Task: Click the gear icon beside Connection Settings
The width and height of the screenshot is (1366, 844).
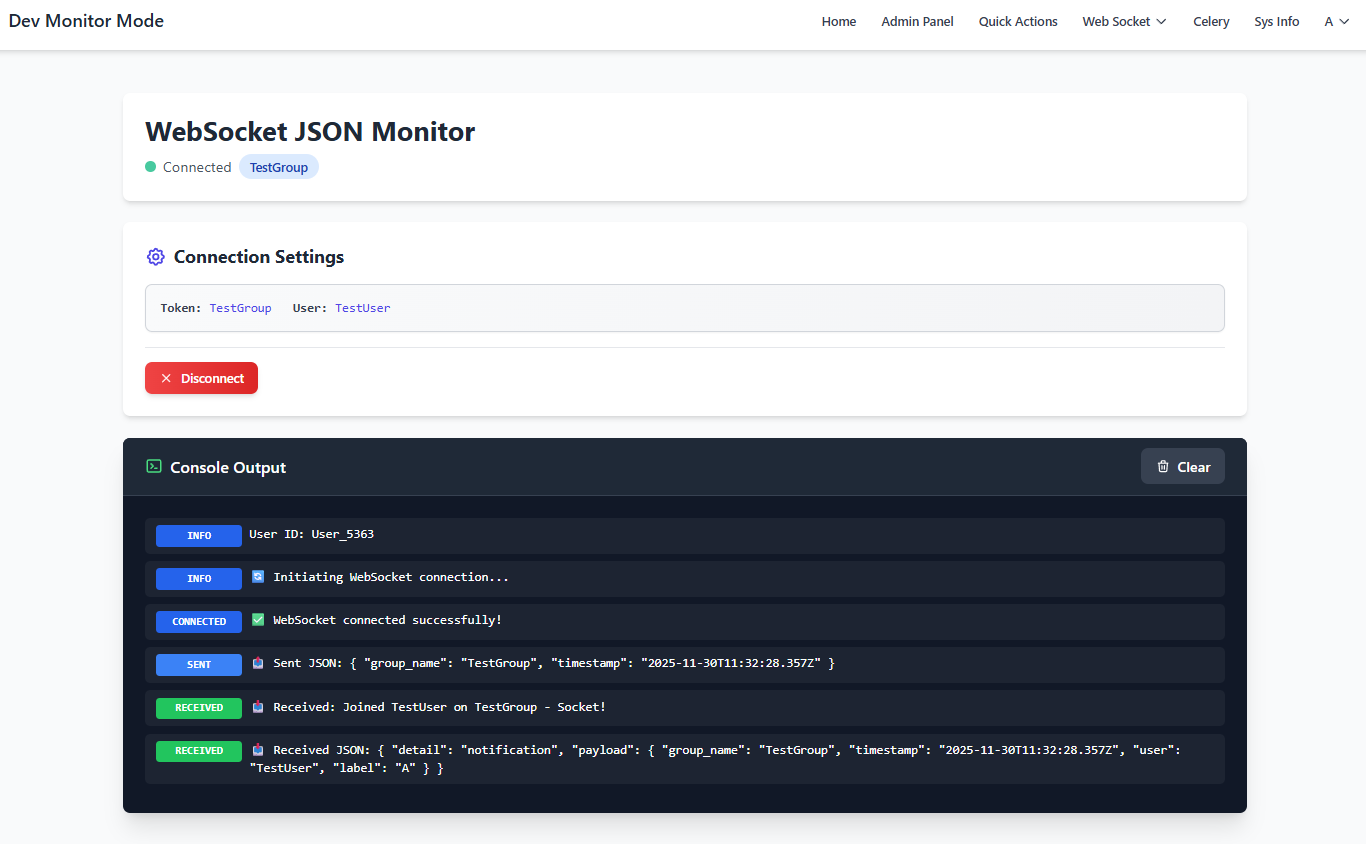Action: coord(155,257)
